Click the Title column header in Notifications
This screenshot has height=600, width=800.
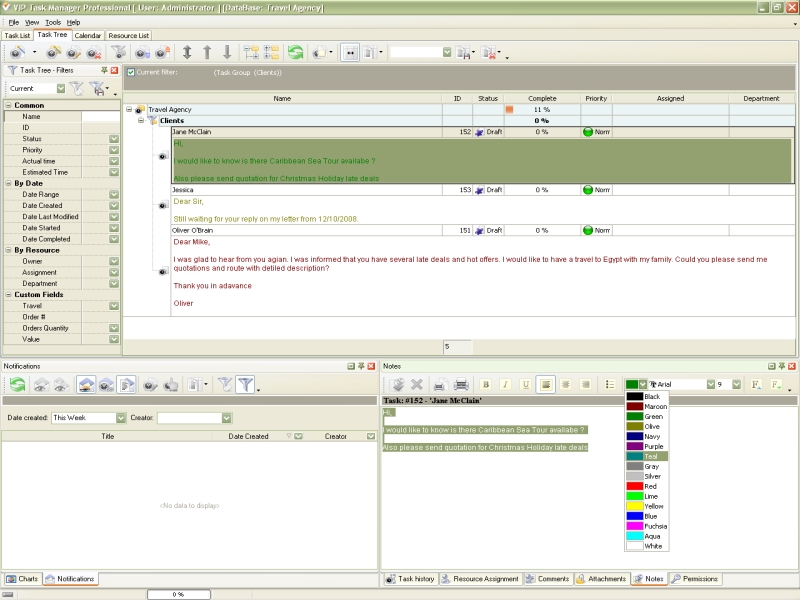(x=108, y=436)
